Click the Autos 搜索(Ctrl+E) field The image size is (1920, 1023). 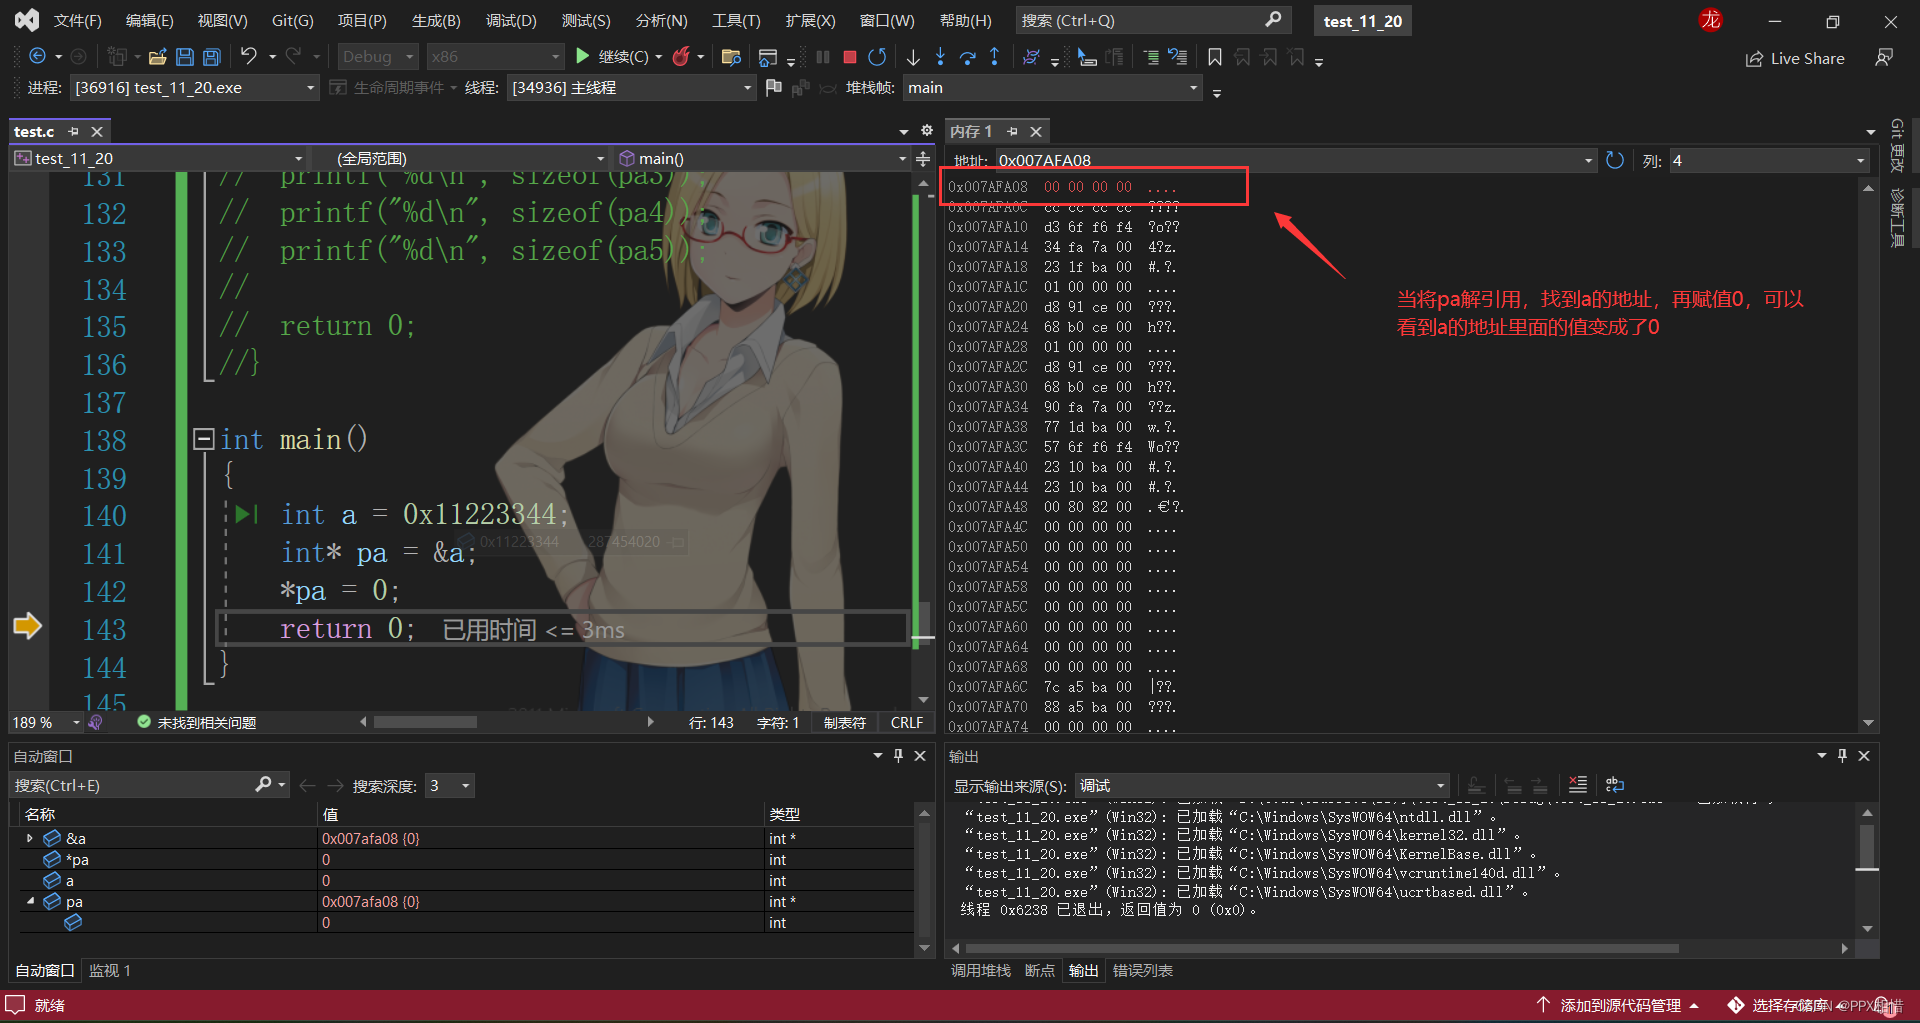tap(150, 786)
